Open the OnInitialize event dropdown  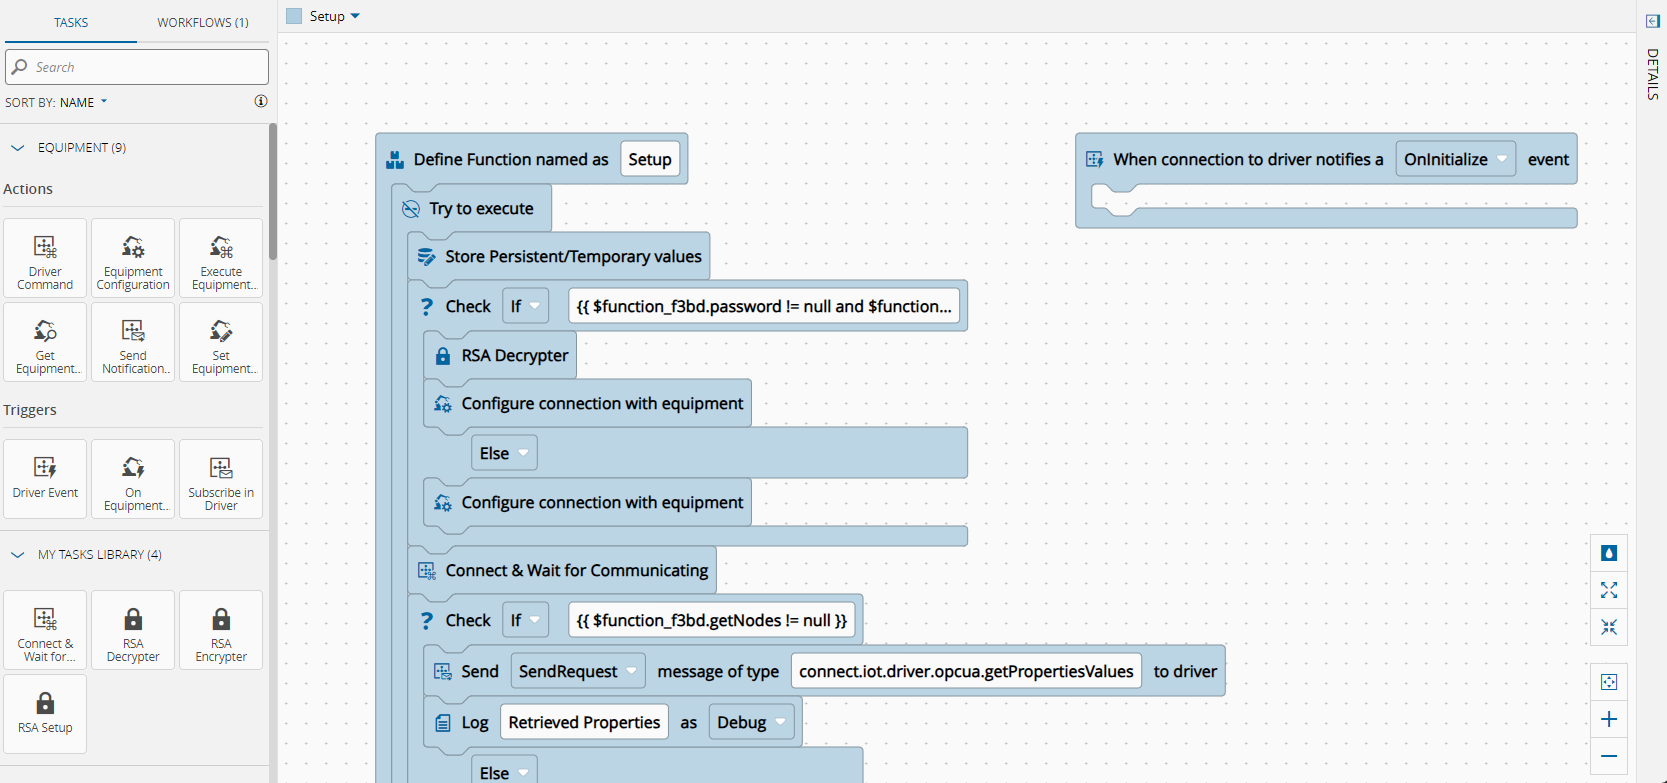coord(1456,159)
